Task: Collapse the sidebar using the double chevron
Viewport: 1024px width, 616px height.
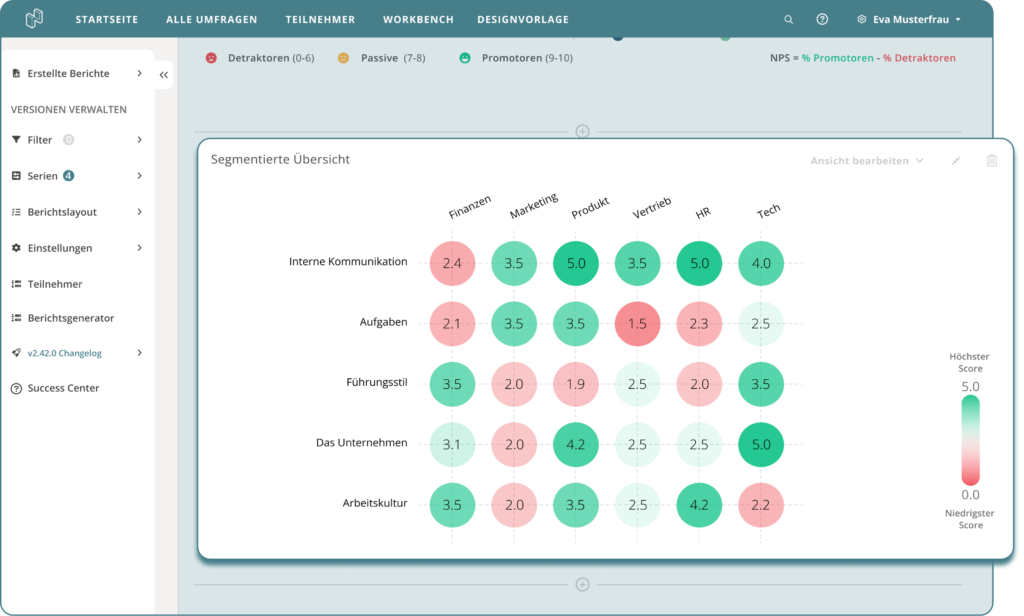Action: point(163,74)
